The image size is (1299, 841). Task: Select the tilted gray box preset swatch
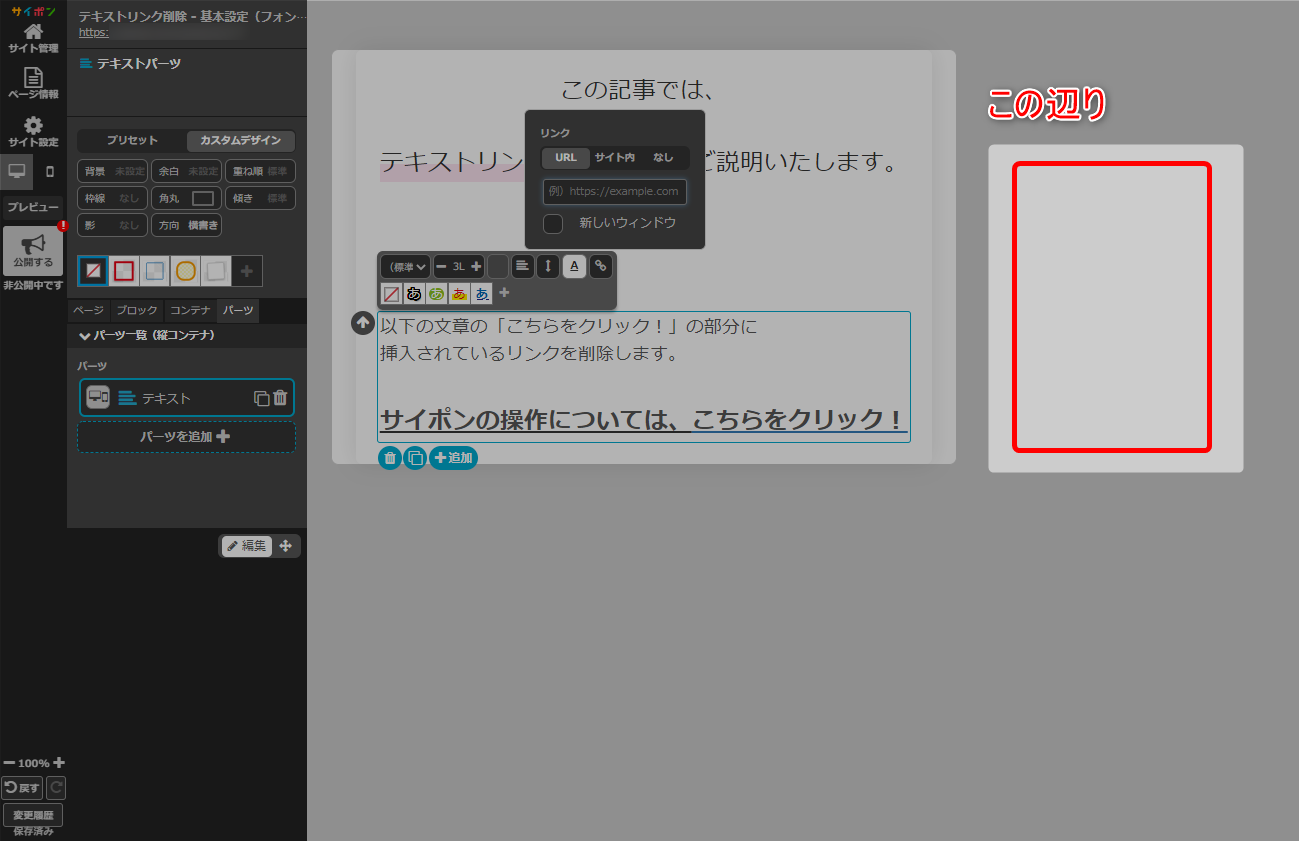(x=216, y=271)
